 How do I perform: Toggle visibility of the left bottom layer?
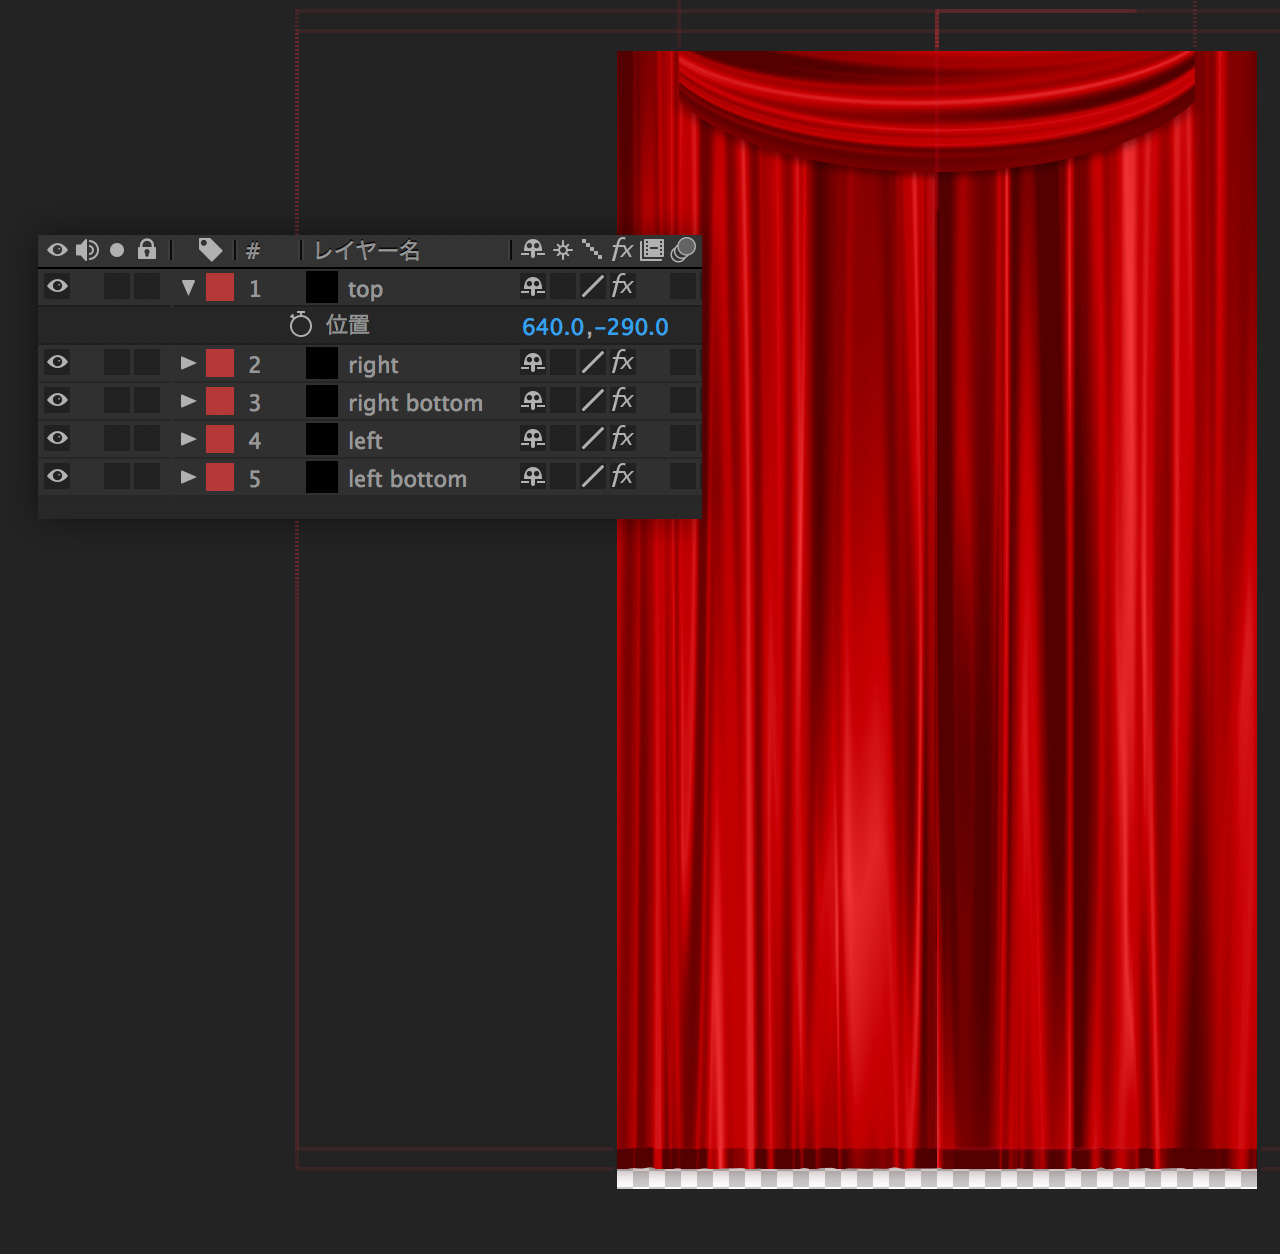[x=58, y=477]
